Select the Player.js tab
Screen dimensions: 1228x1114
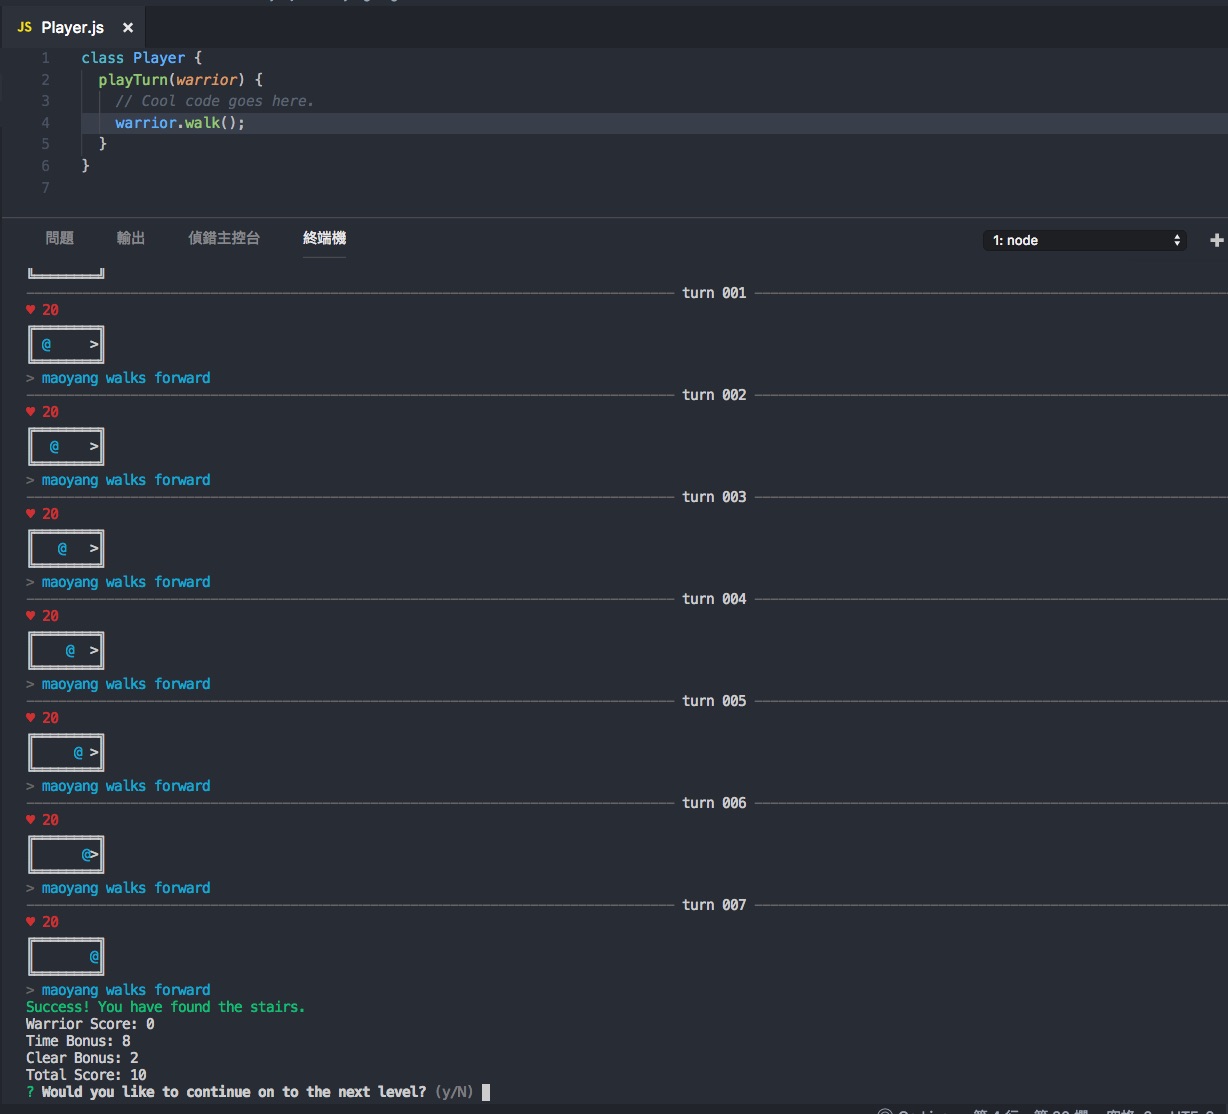point(72,28)
